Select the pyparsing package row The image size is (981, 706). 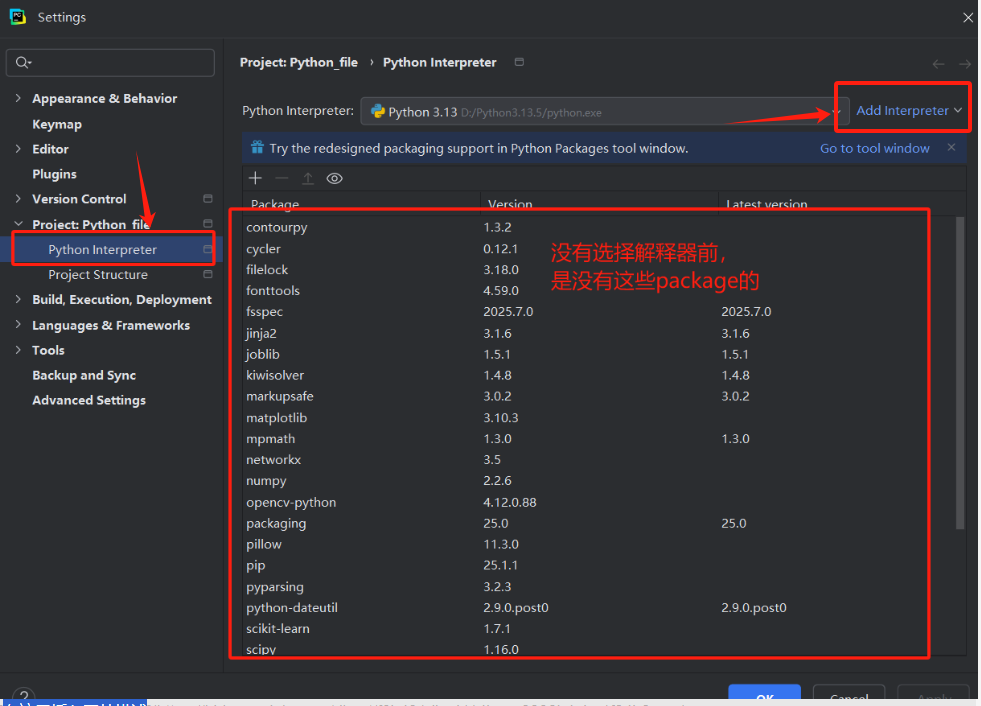click(x=599, y=586)
